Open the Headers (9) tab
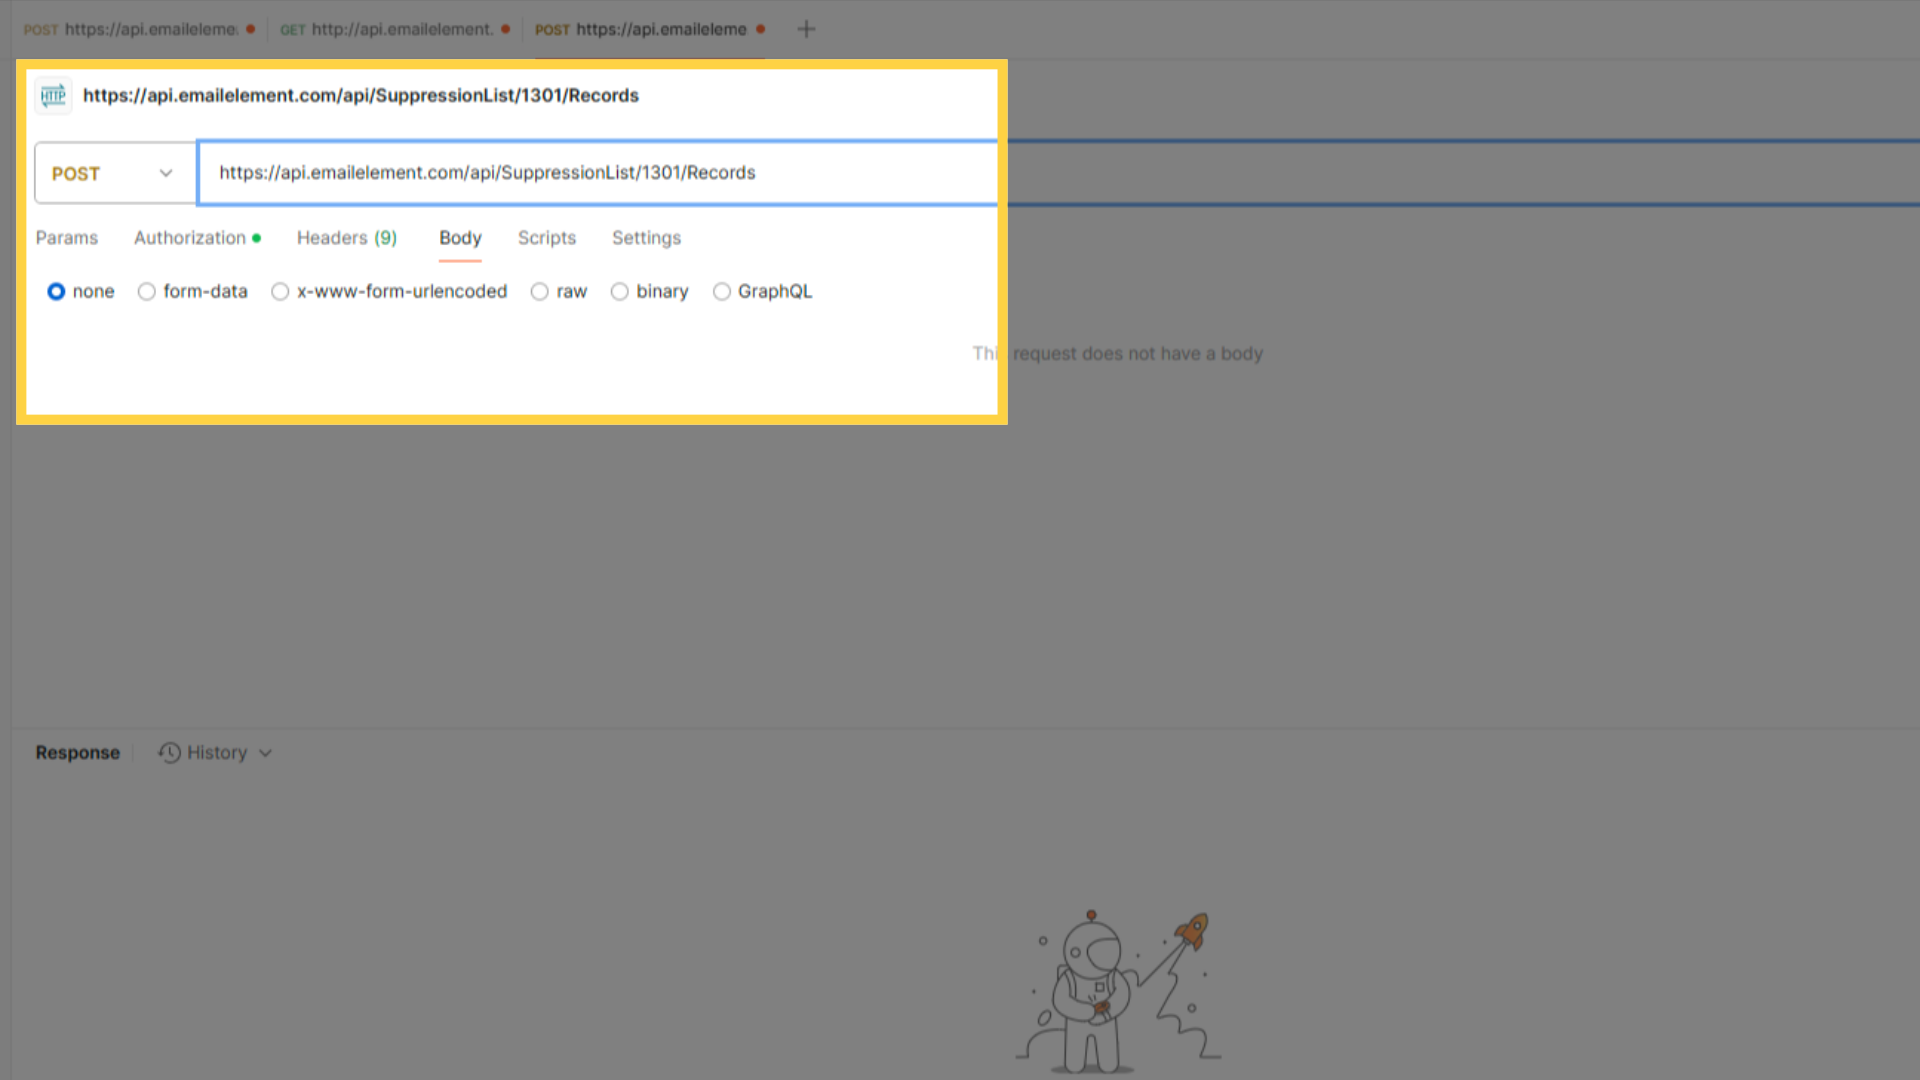The height and width of the screenshot is (1080, 1920). pos(347,238)
